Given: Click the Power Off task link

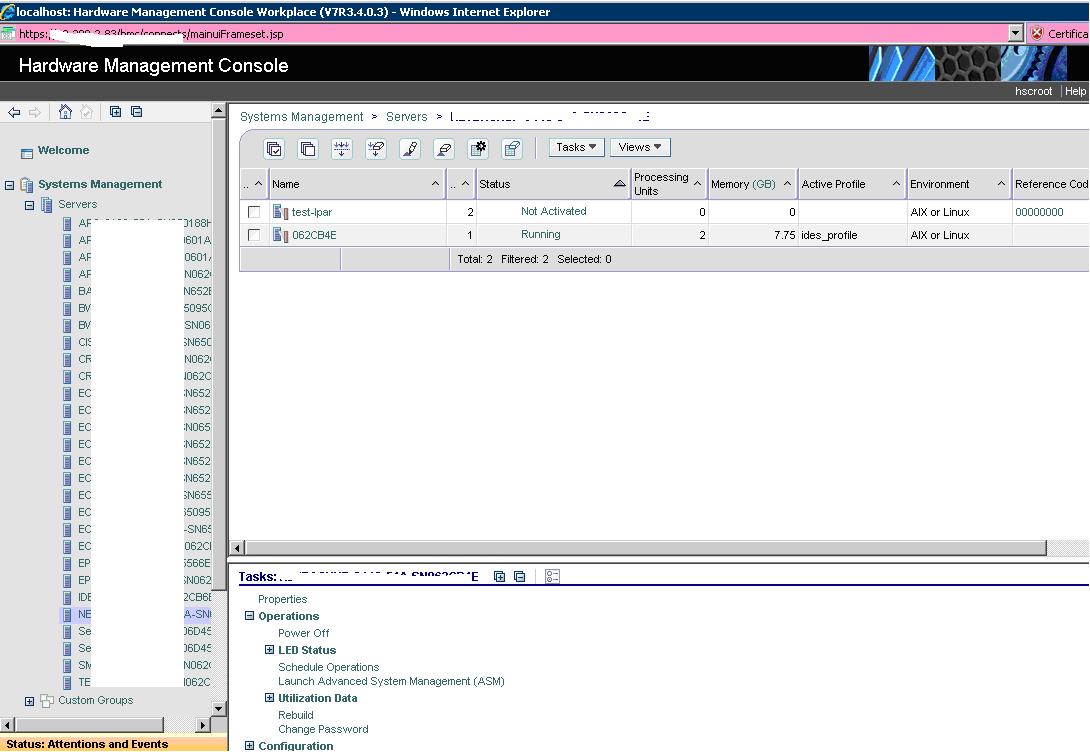Looking at the screenshot, I should pyautogui.click(x=303, y=633).
